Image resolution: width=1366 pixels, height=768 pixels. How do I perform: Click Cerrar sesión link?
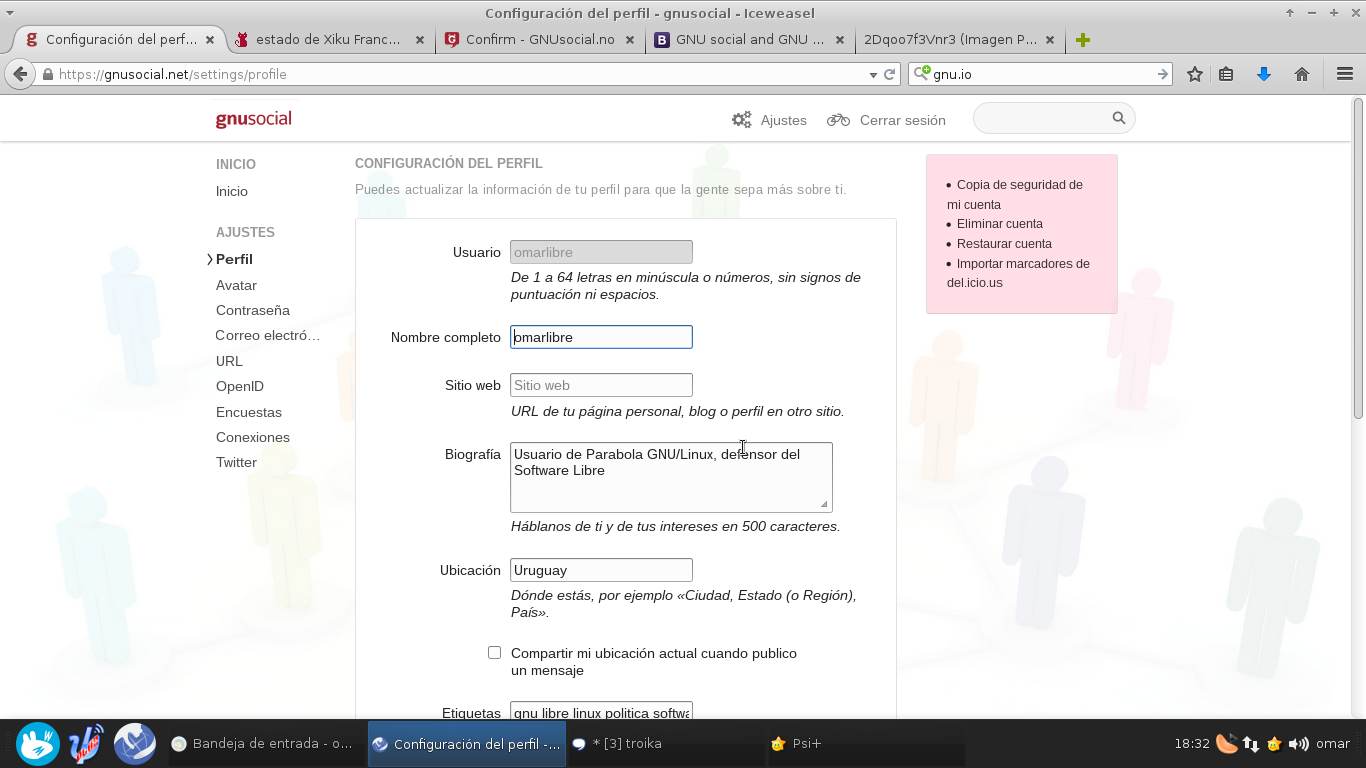pyautogui.click(x=902, y=120)
